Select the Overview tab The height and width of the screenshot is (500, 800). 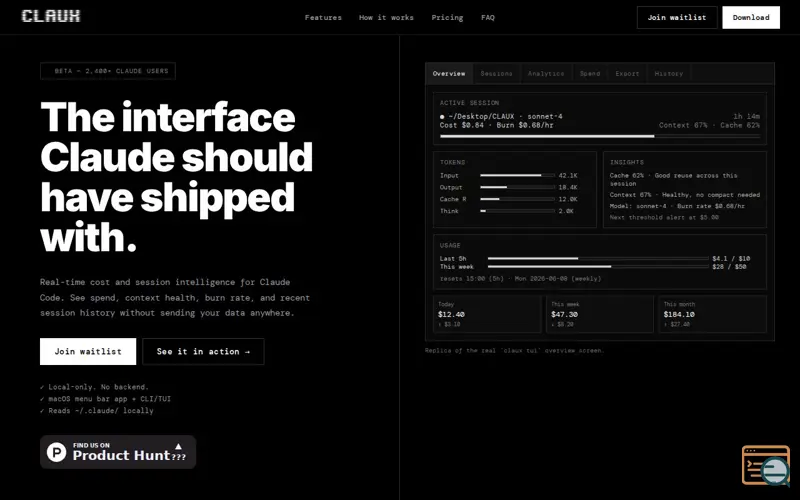tap(449, 73)
